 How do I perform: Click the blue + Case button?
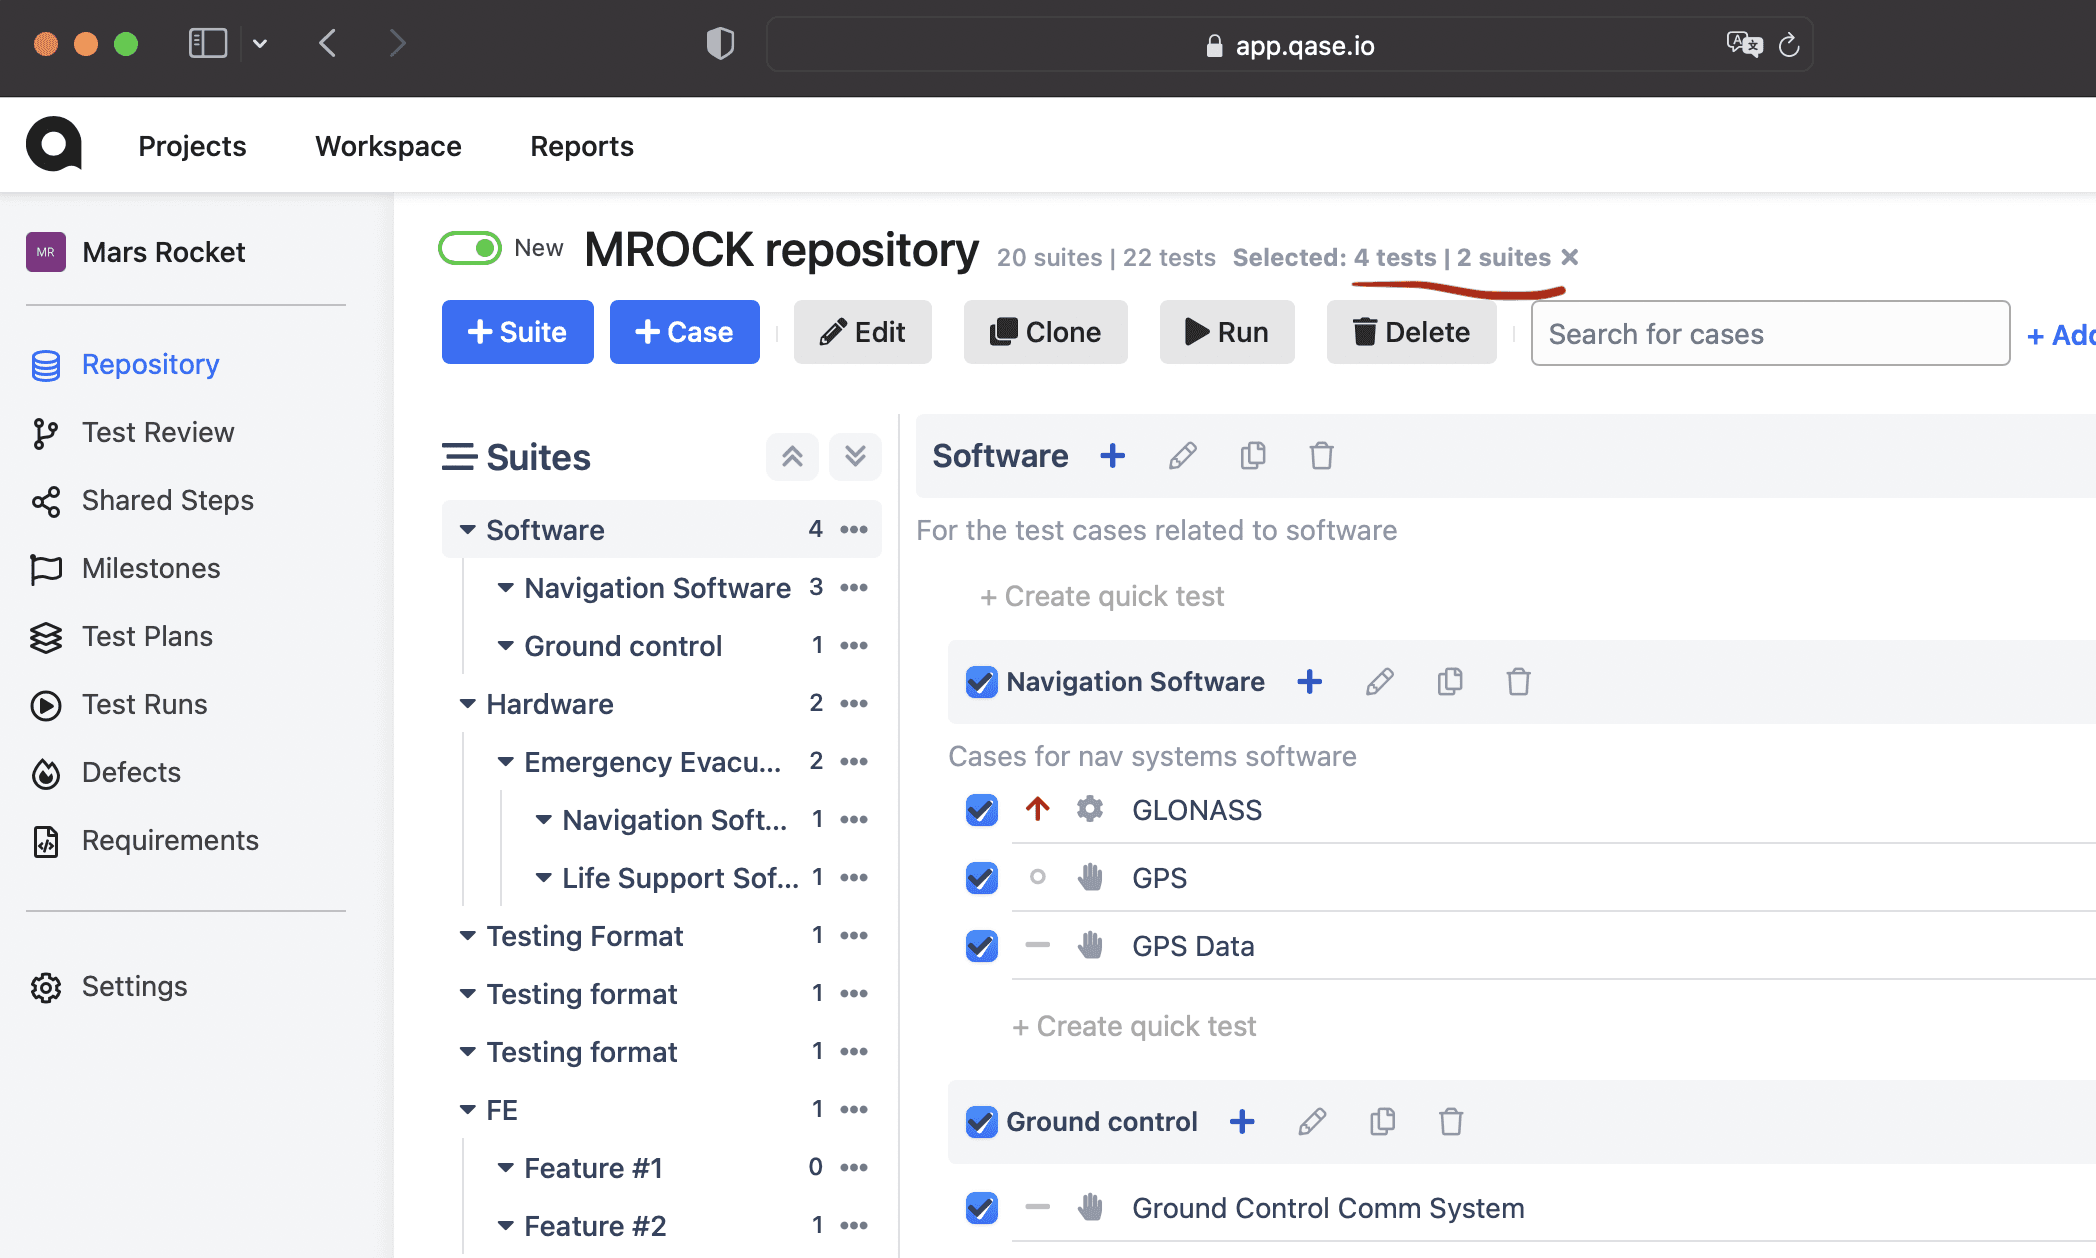(x=685, y=332)
